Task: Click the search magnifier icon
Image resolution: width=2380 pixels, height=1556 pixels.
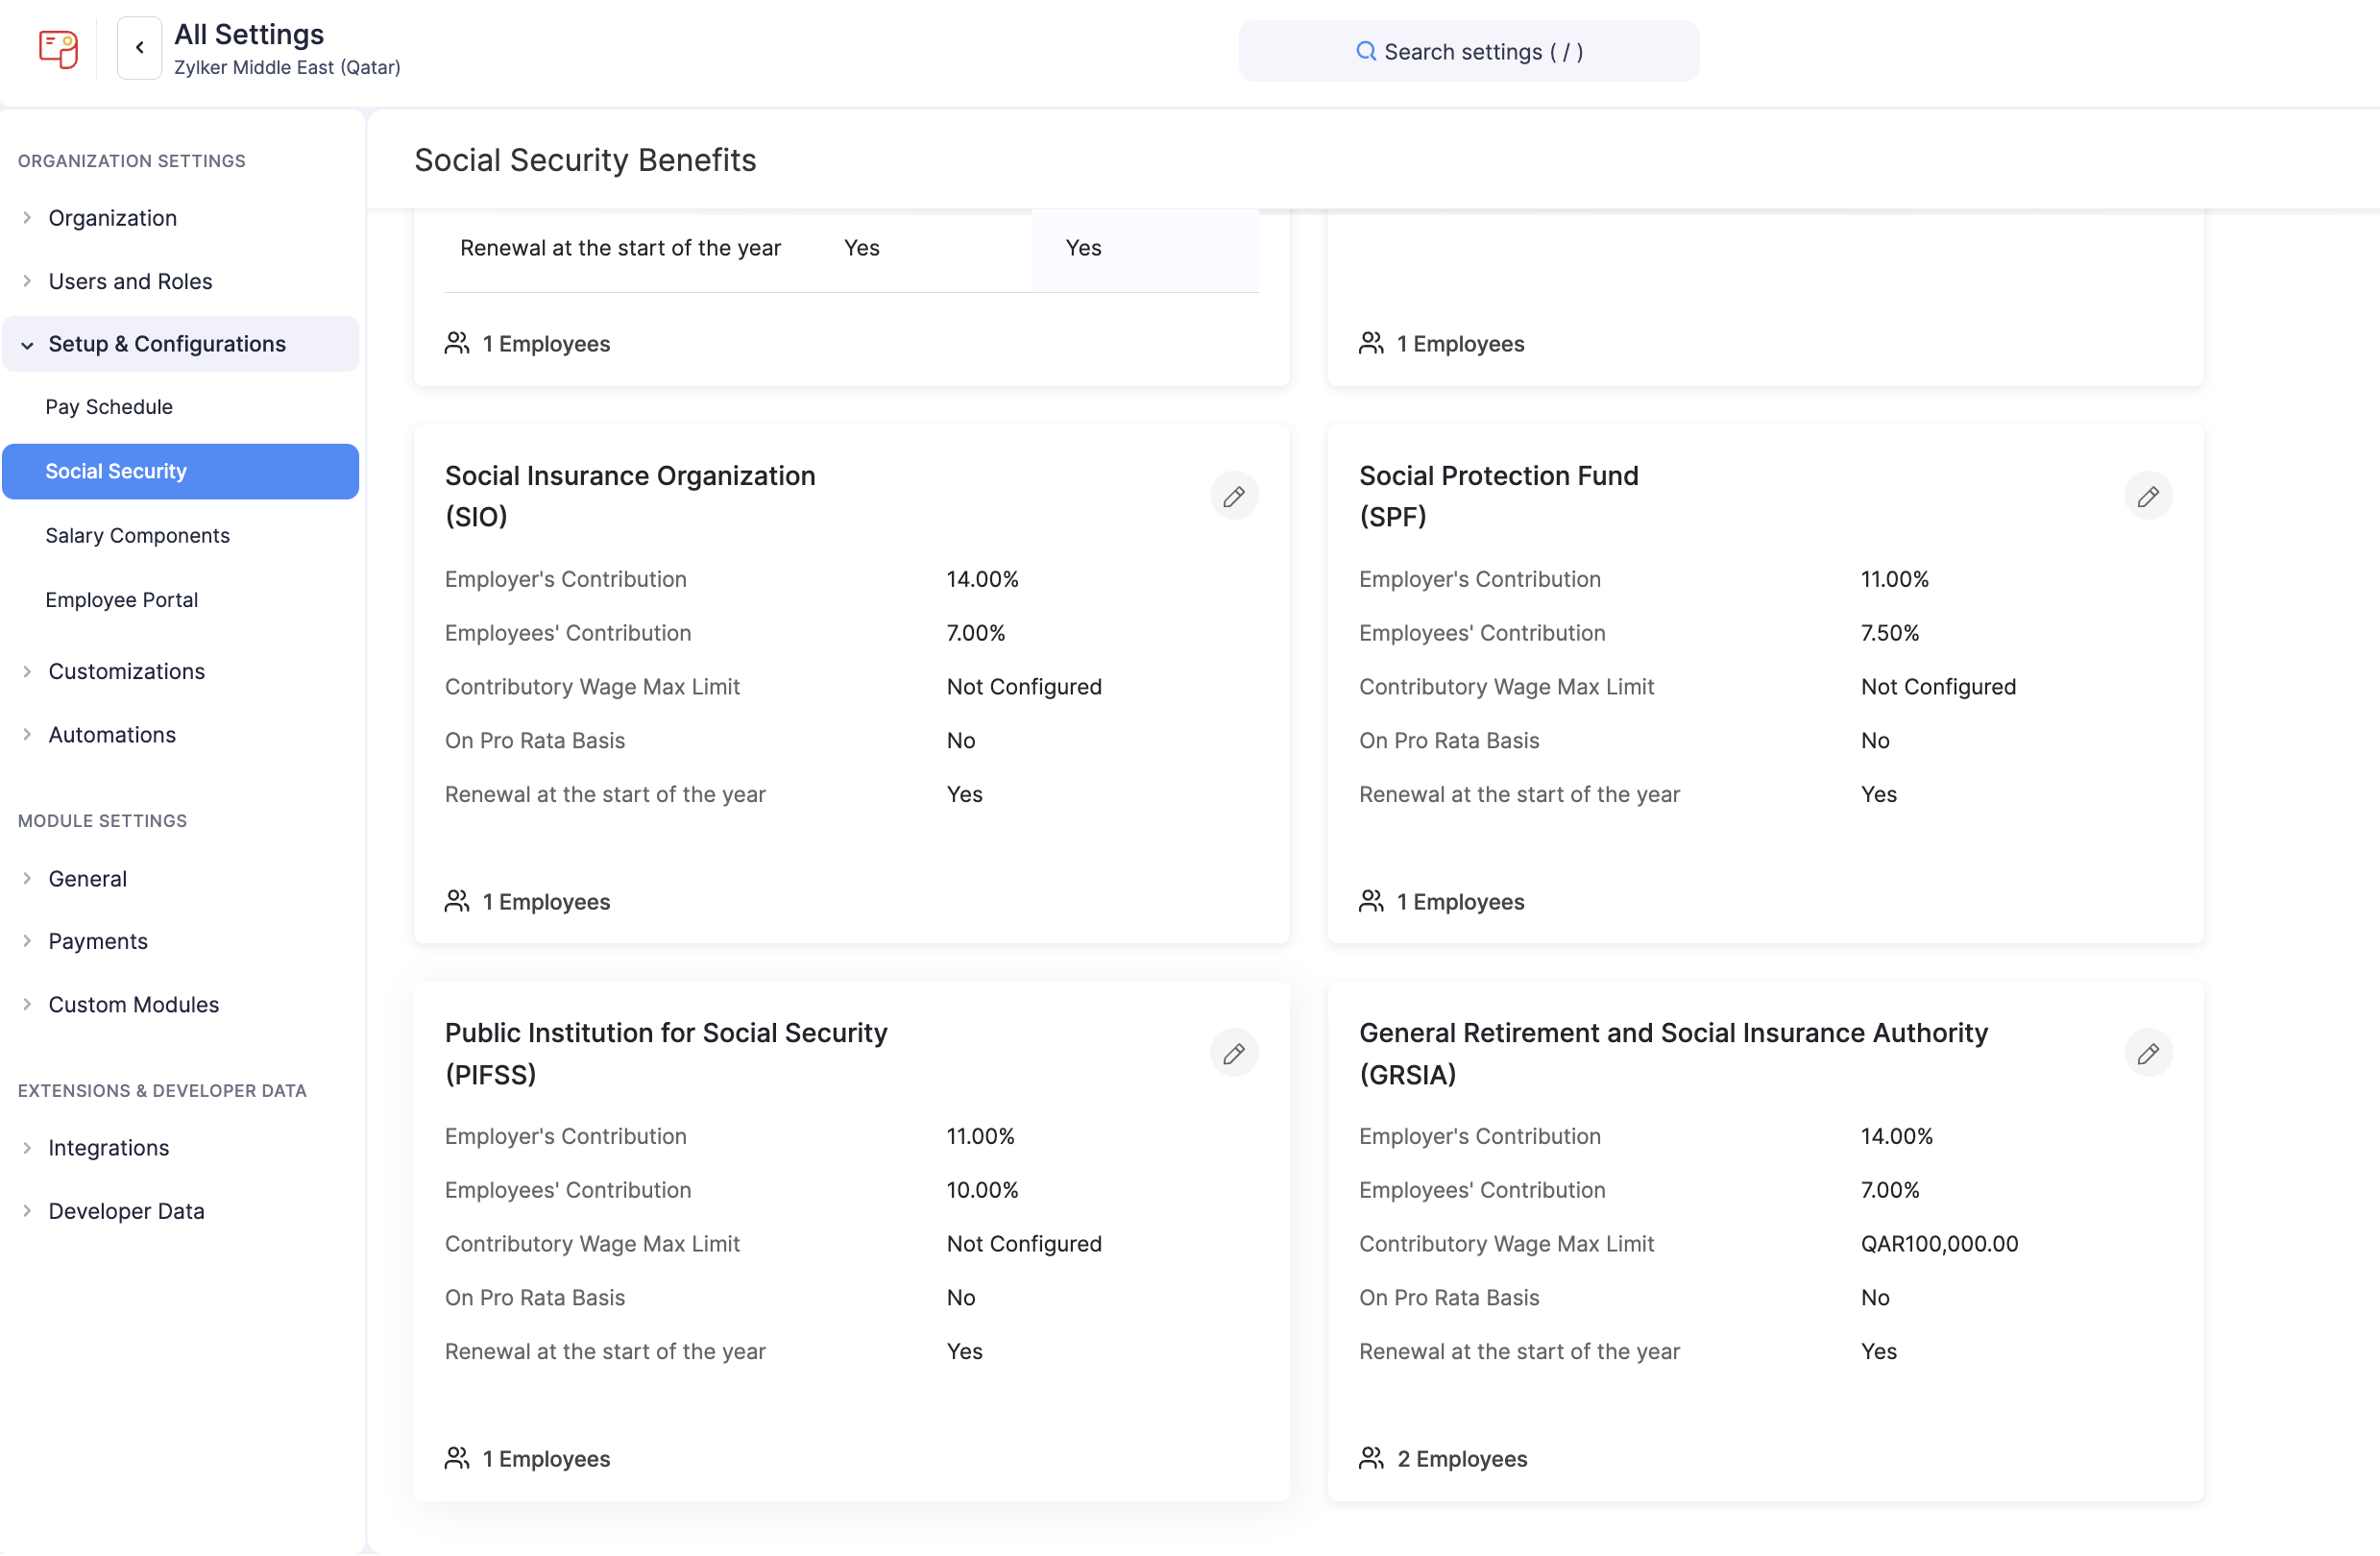Action: pos(1365,51)
